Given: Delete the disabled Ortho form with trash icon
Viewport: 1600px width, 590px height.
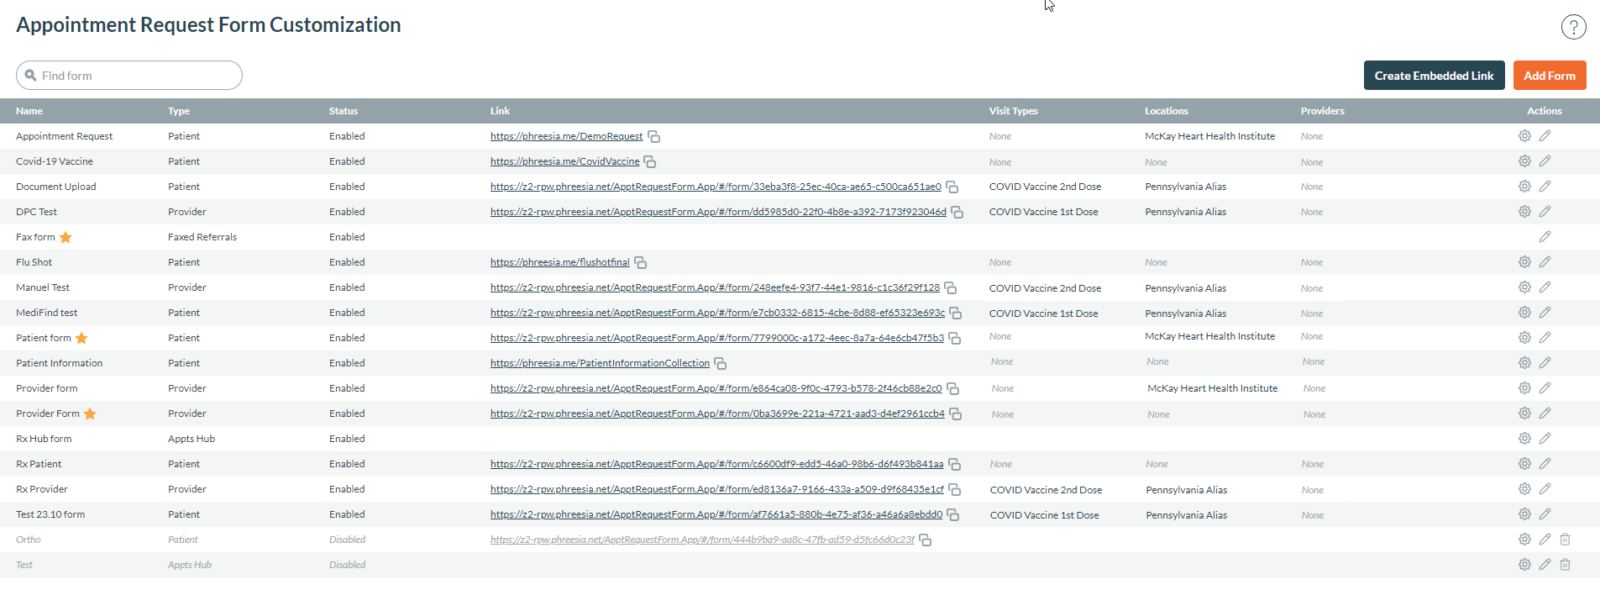Looking at the screenshot, I should [1565, 539].
